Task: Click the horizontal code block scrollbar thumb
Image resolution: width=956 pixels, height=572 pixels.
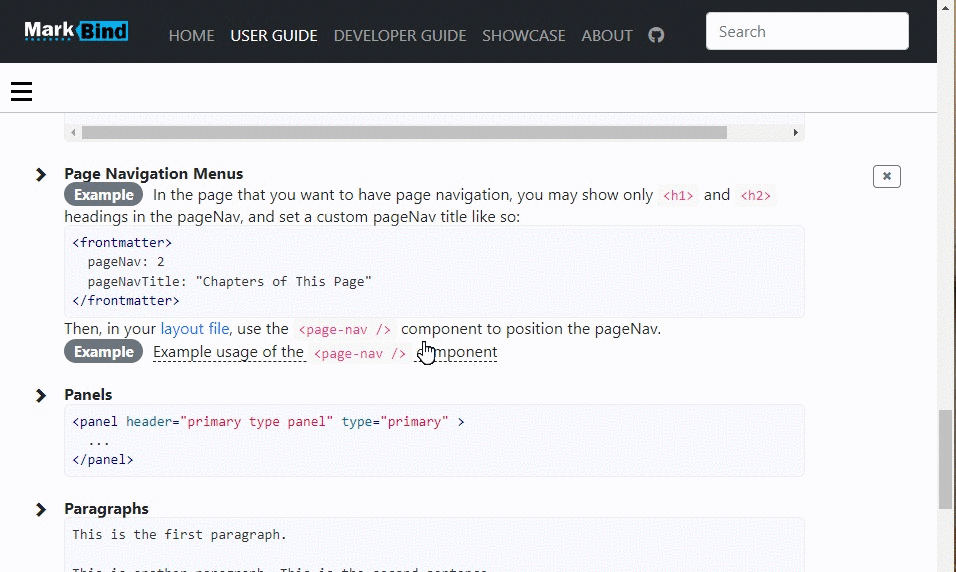Action: (x=404, y=132)
